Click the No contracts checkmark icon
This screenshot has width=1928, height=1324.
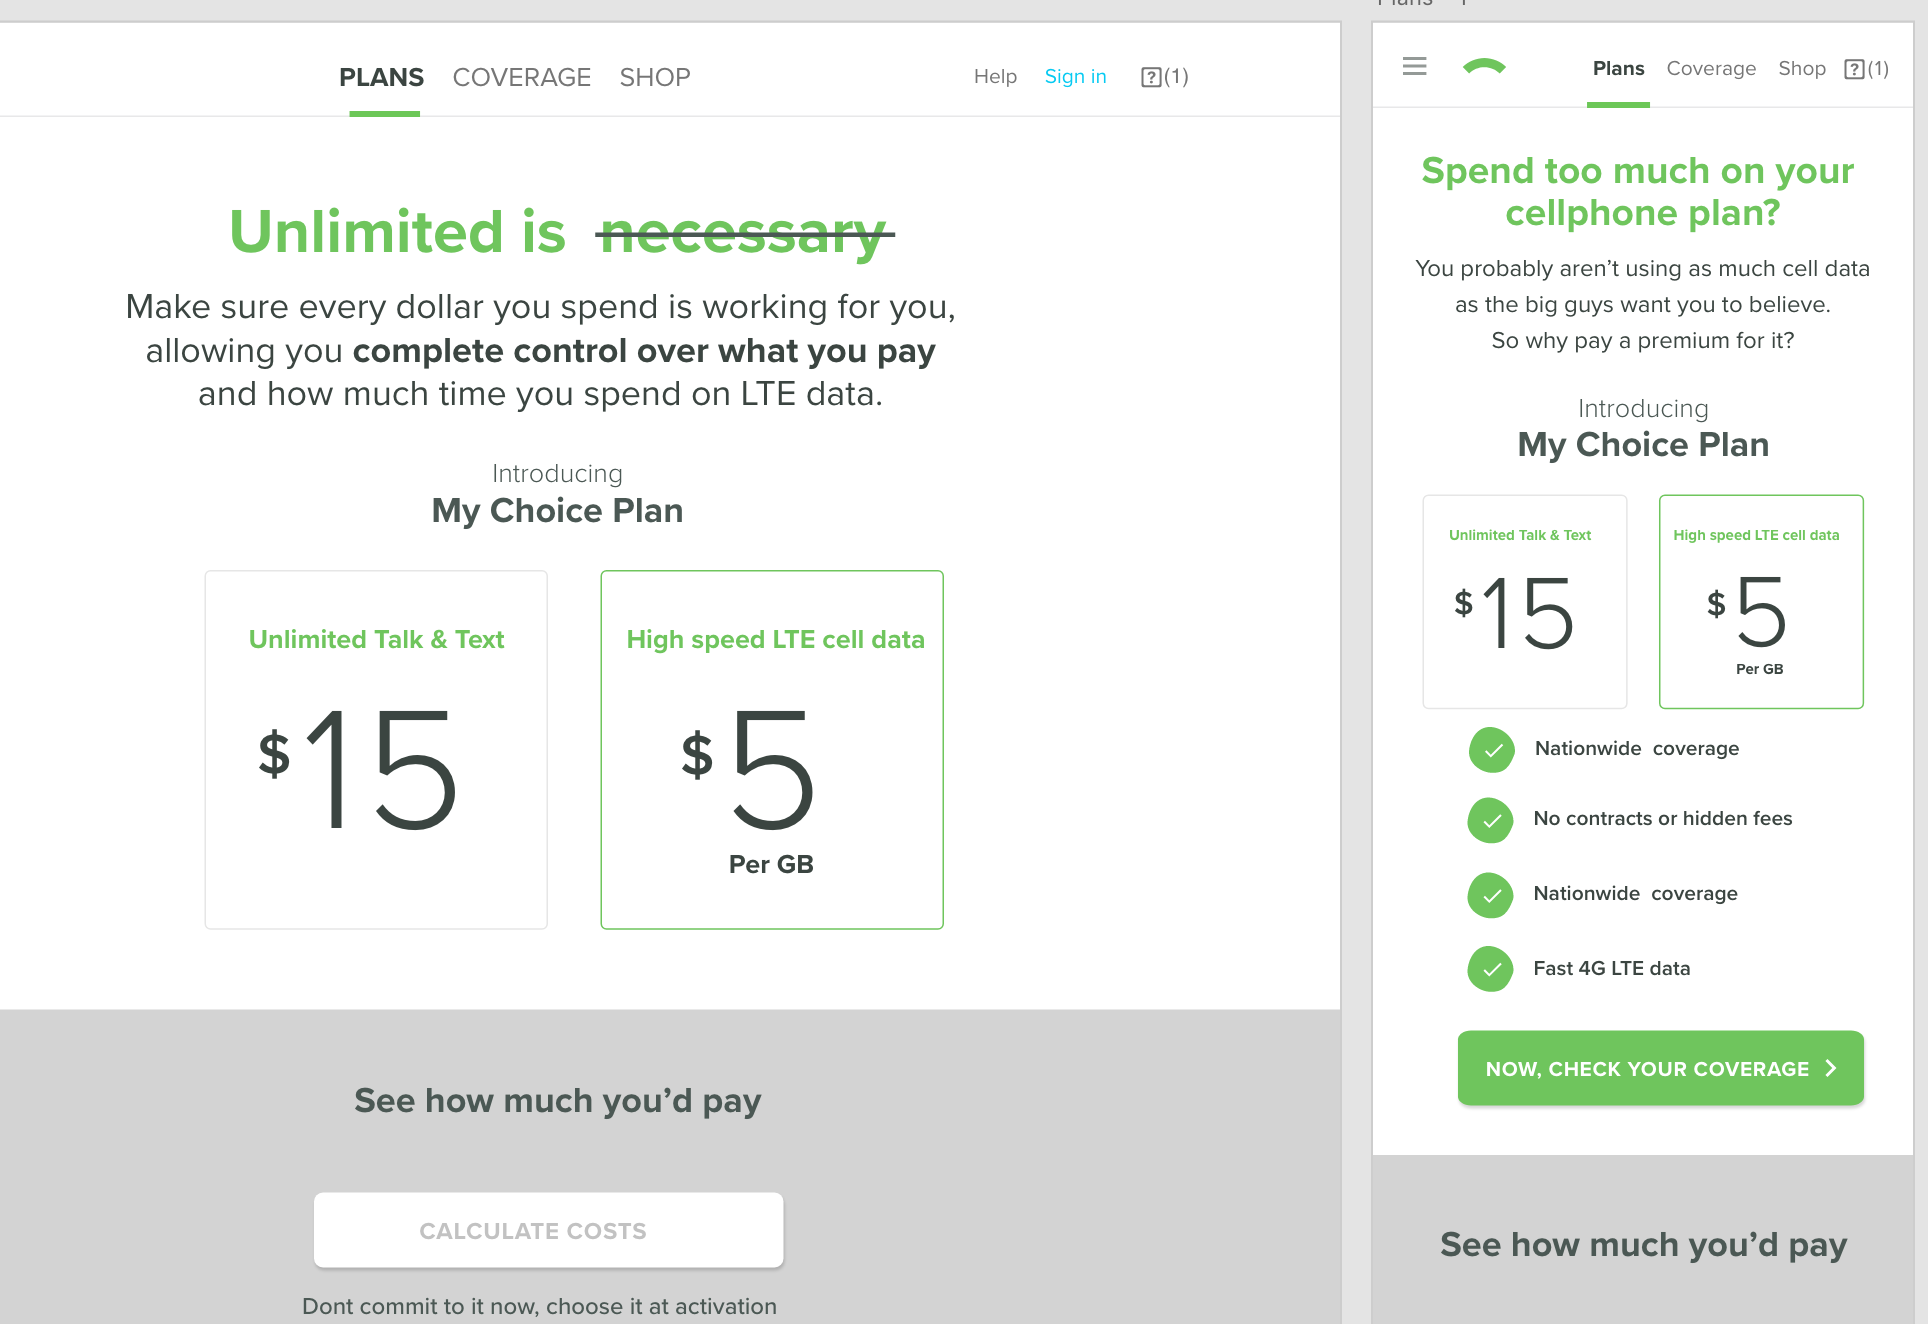coord(1491,820)
